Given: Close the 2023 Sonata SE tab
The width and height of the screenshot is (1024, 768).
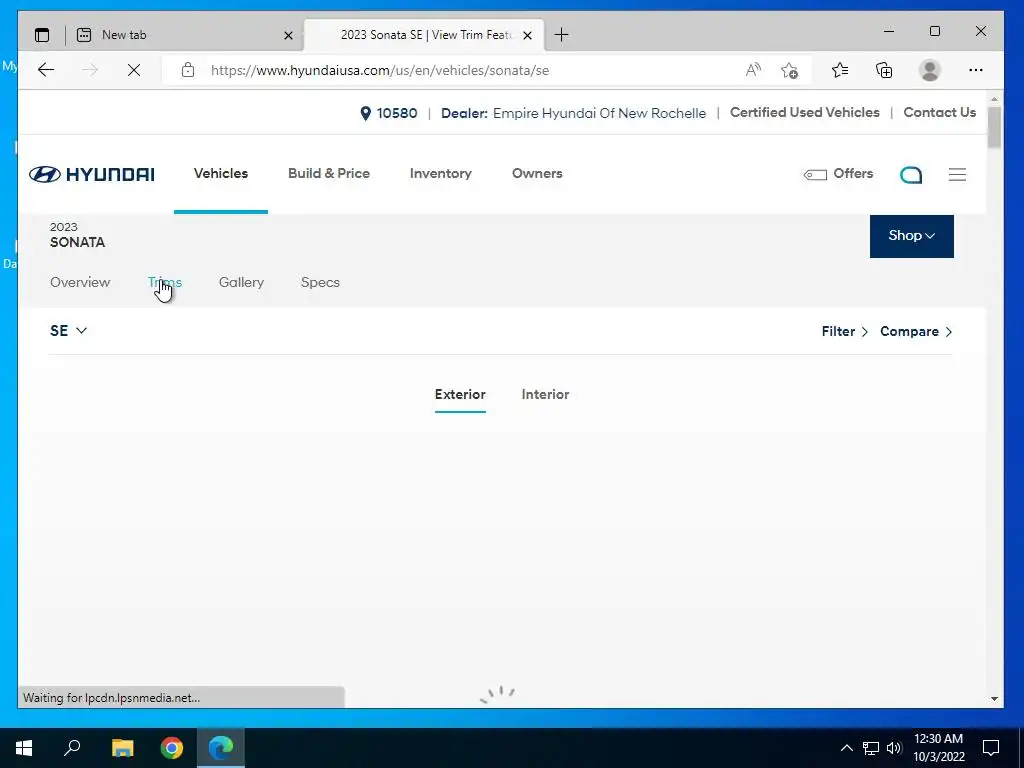Looking at the screenshot, I should click(528, 35).
